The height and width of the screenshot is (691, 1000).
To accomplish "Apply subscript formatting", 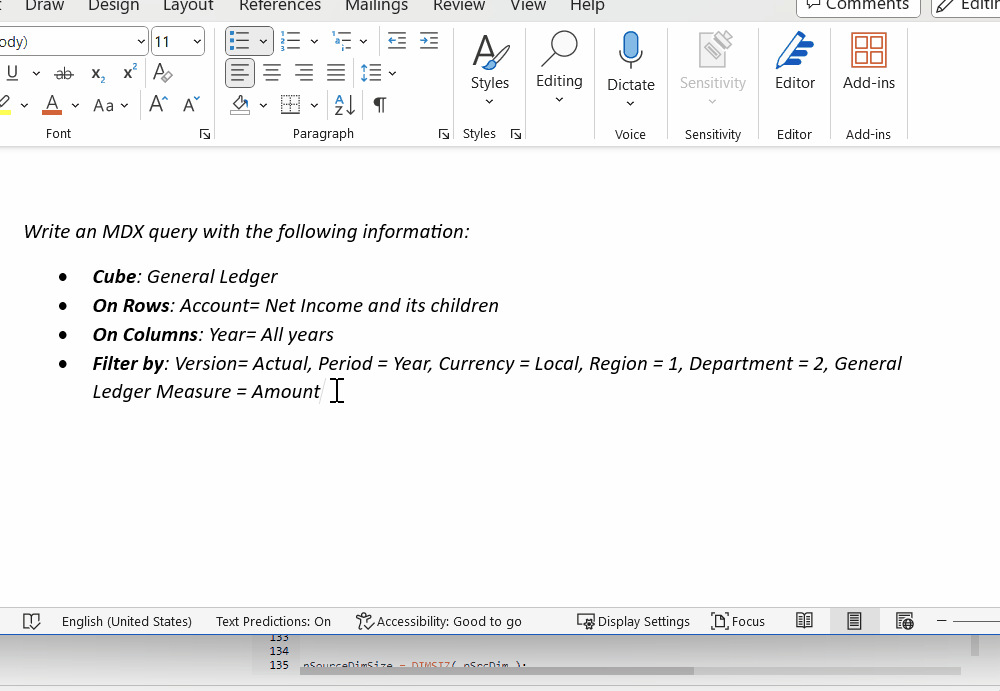I will [x=96, y=72].
